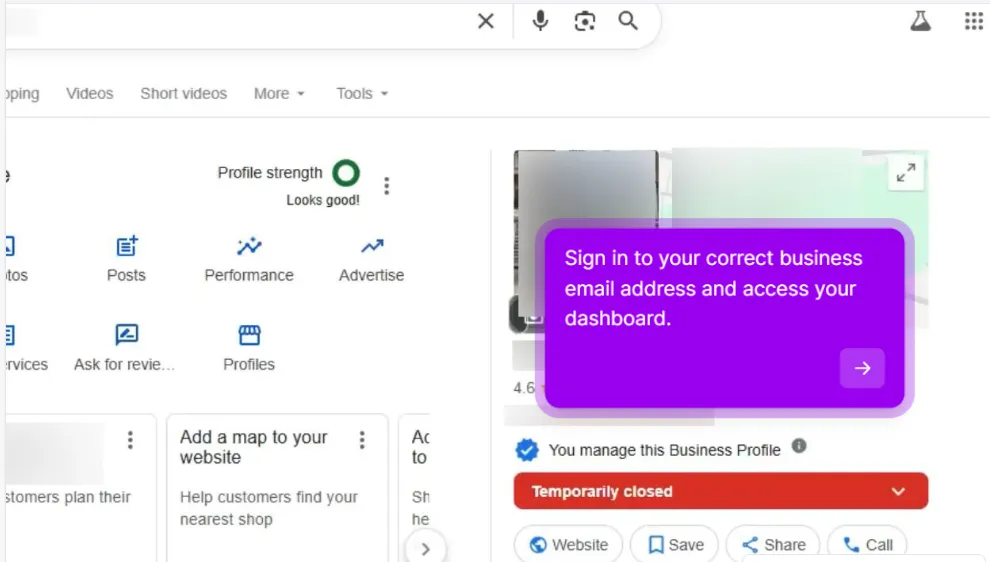
Task: Switch to the Short videos tab
Action: pyautogui.click(x=184, y=93)
